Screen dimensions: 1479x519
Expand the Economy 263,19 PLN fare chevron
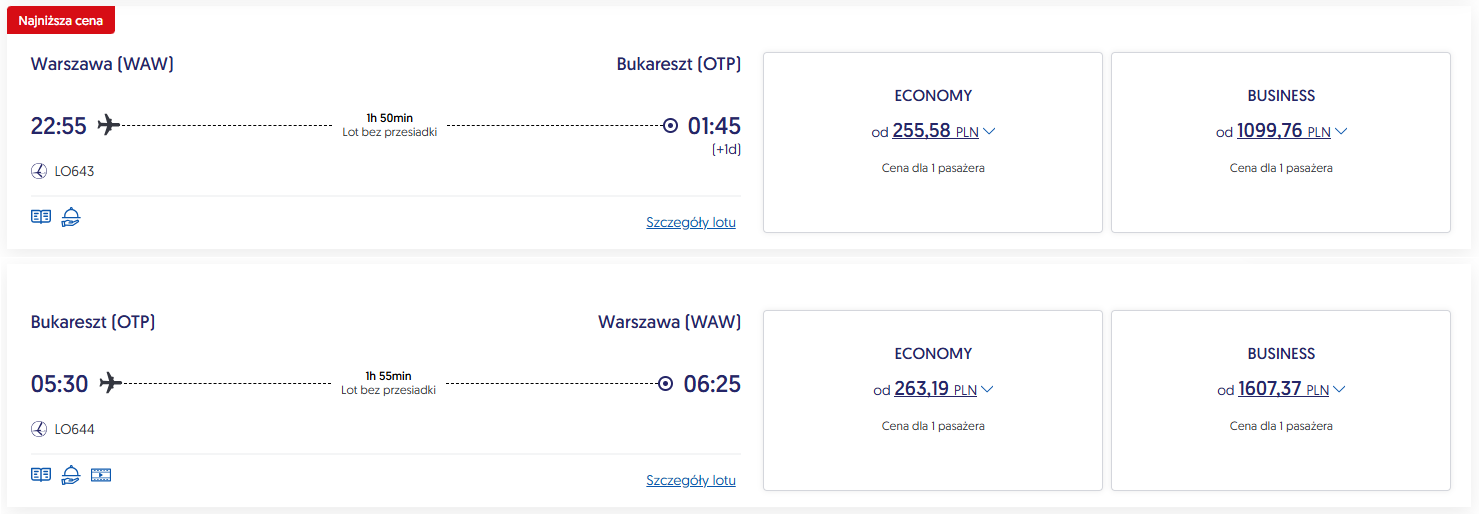click(987, 390)
